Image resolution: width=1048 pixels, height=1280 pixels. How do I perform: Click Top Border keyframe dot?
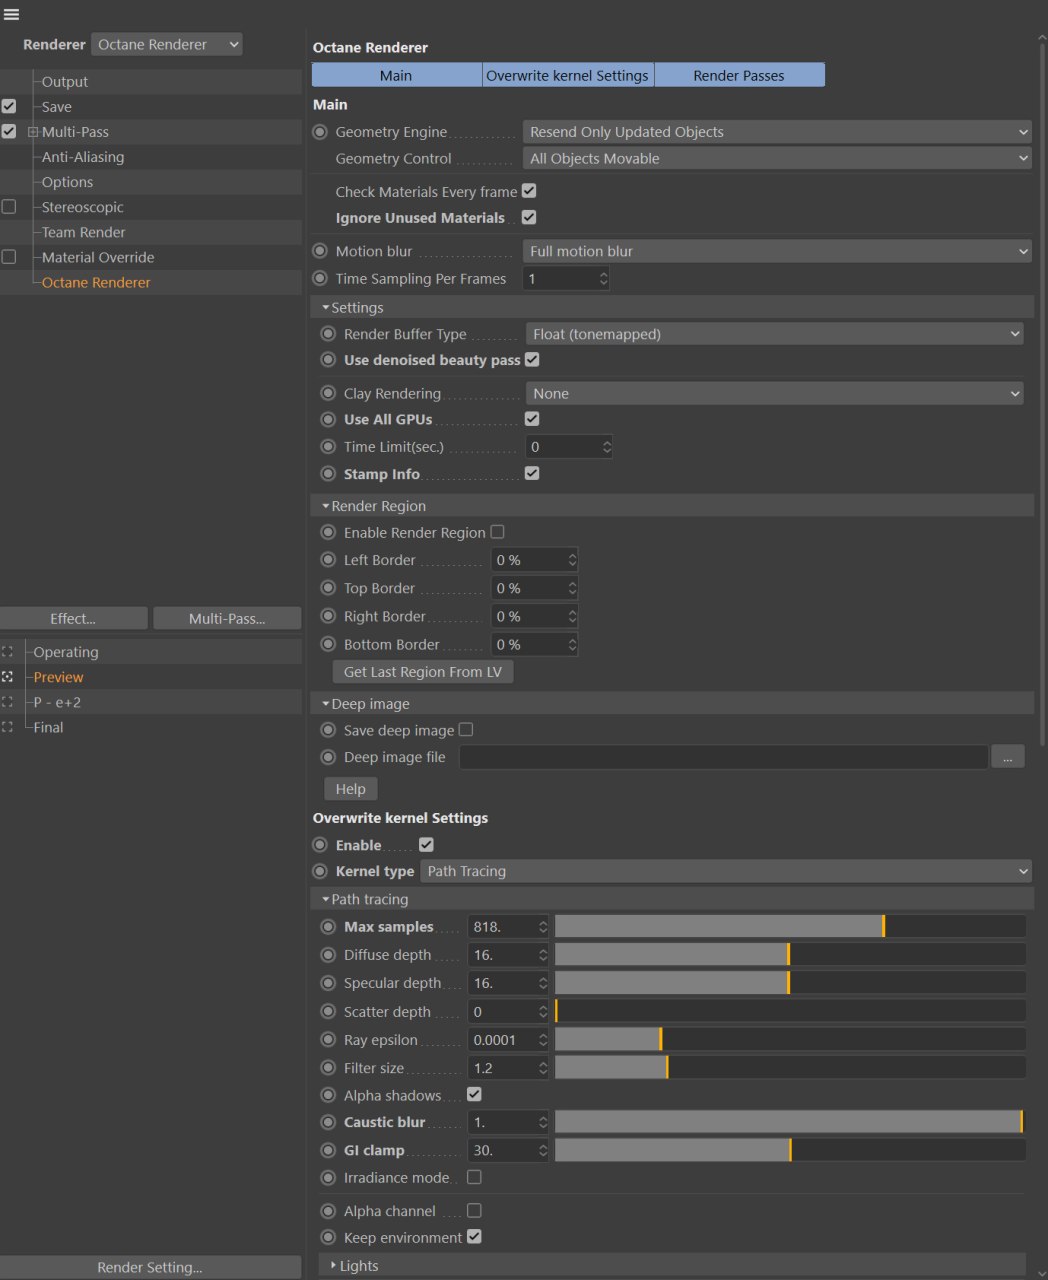(x=328, y=588)
